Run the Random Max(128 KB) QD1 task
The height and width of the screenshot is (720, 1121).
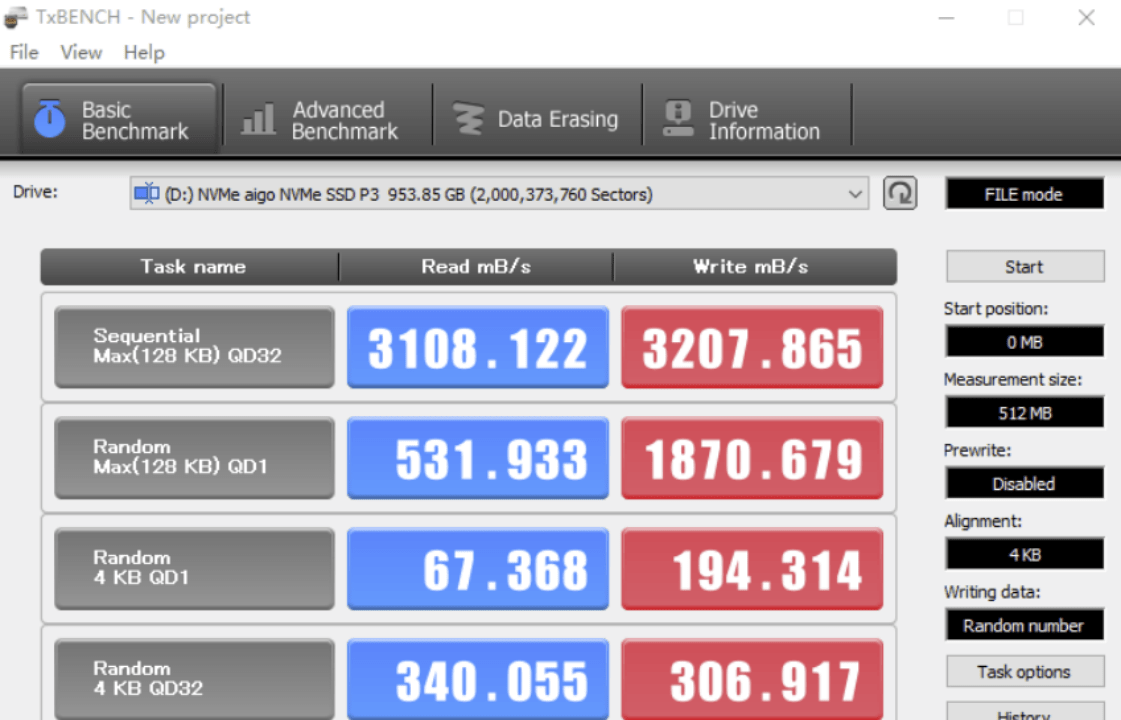point(194,458)
